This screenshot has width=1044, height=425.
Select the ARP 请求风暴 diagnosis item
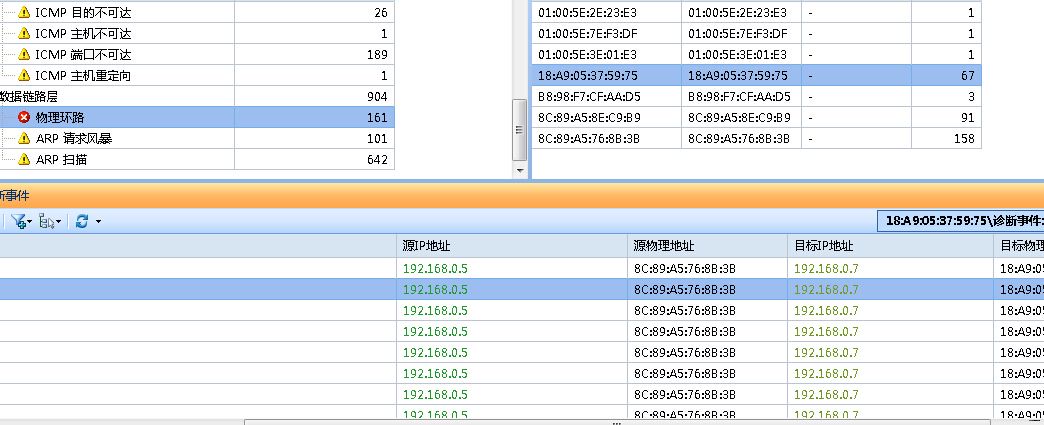197,139
